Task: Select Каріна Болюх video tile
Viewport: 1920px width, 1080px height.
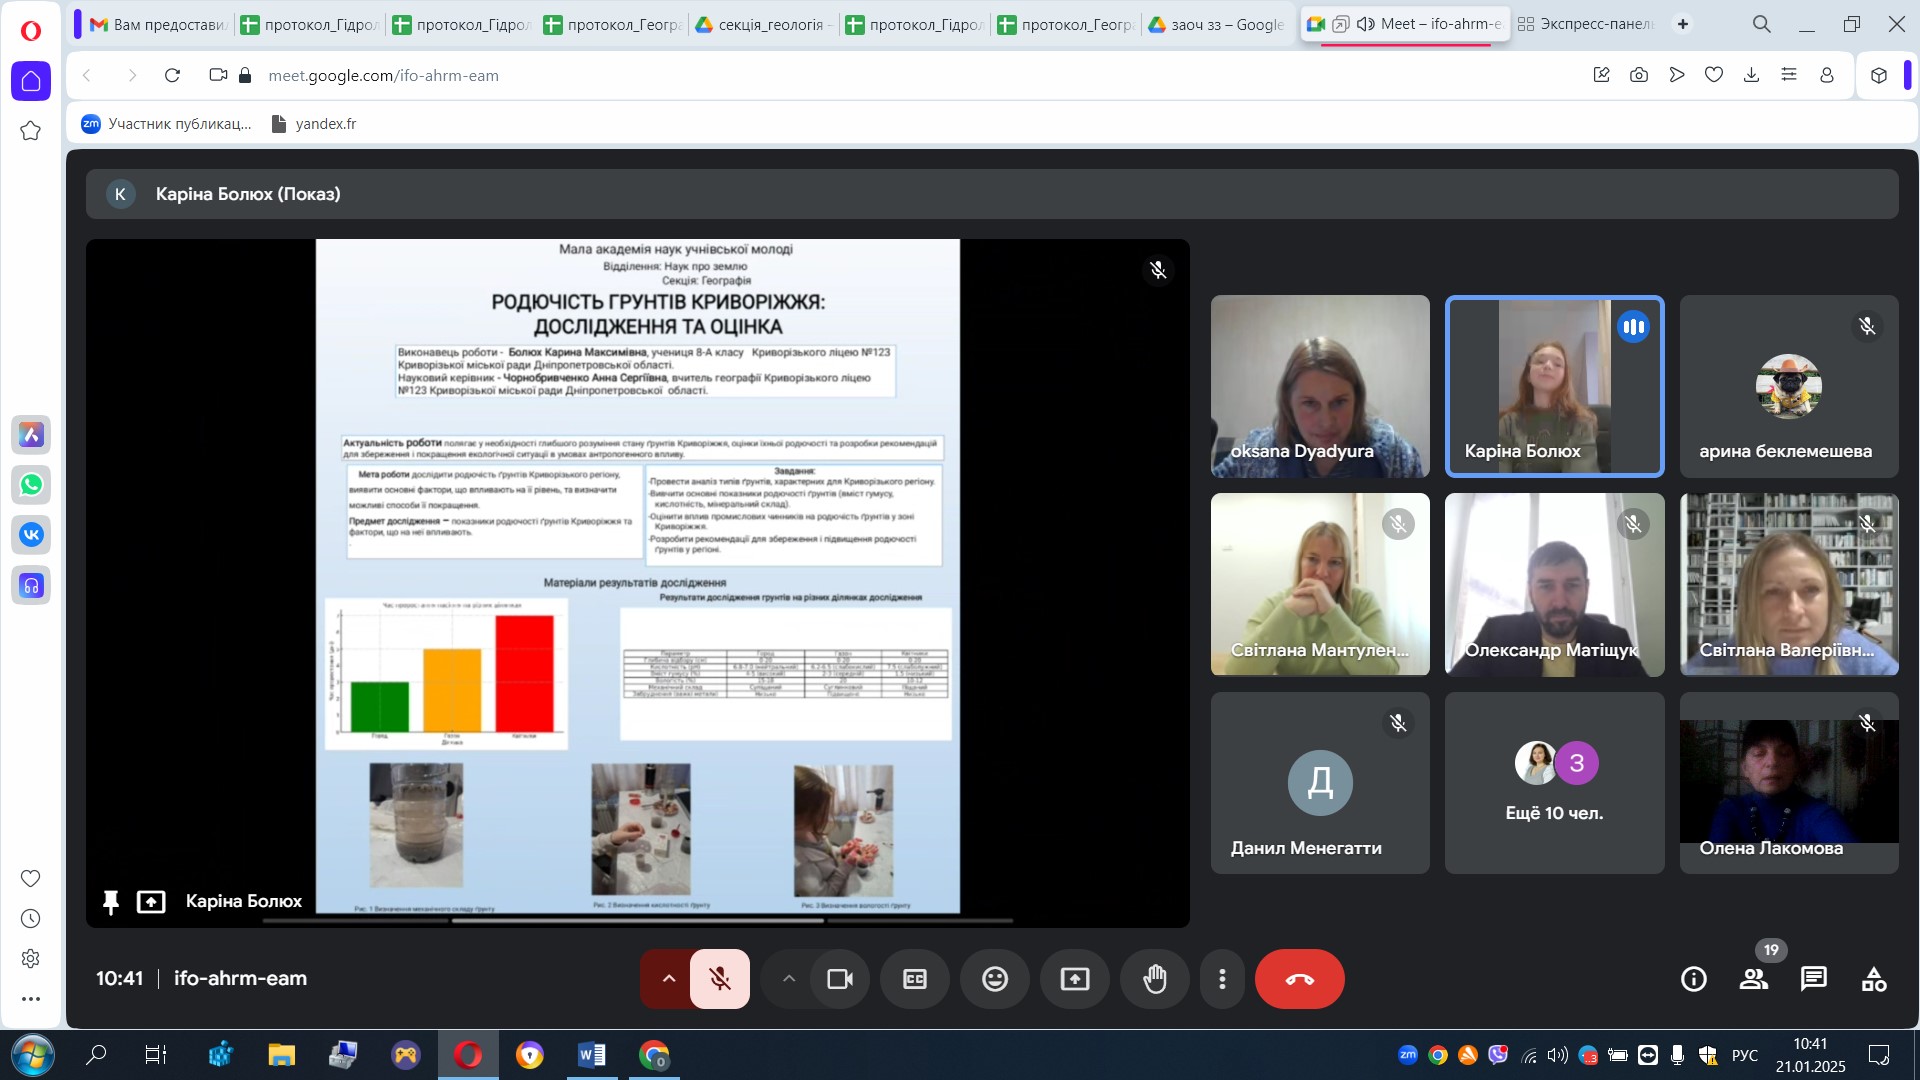Action: pyautogui.click(x=1555, y=386)
